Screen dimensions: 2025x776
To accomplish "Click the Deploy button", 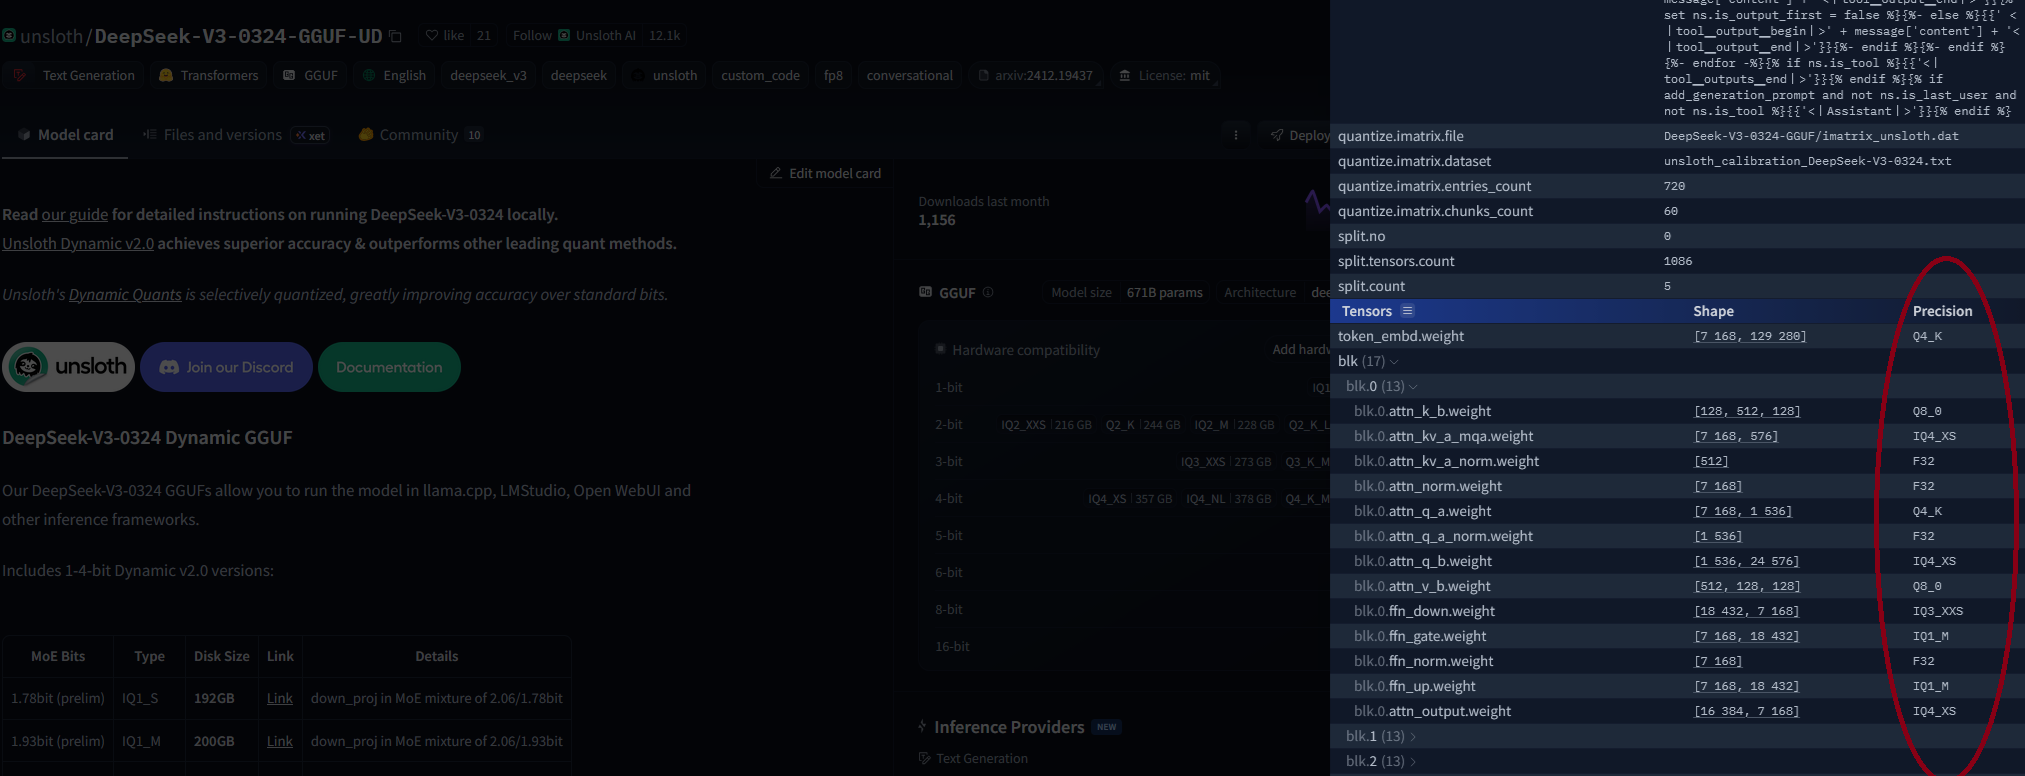I will (1300, 135).
